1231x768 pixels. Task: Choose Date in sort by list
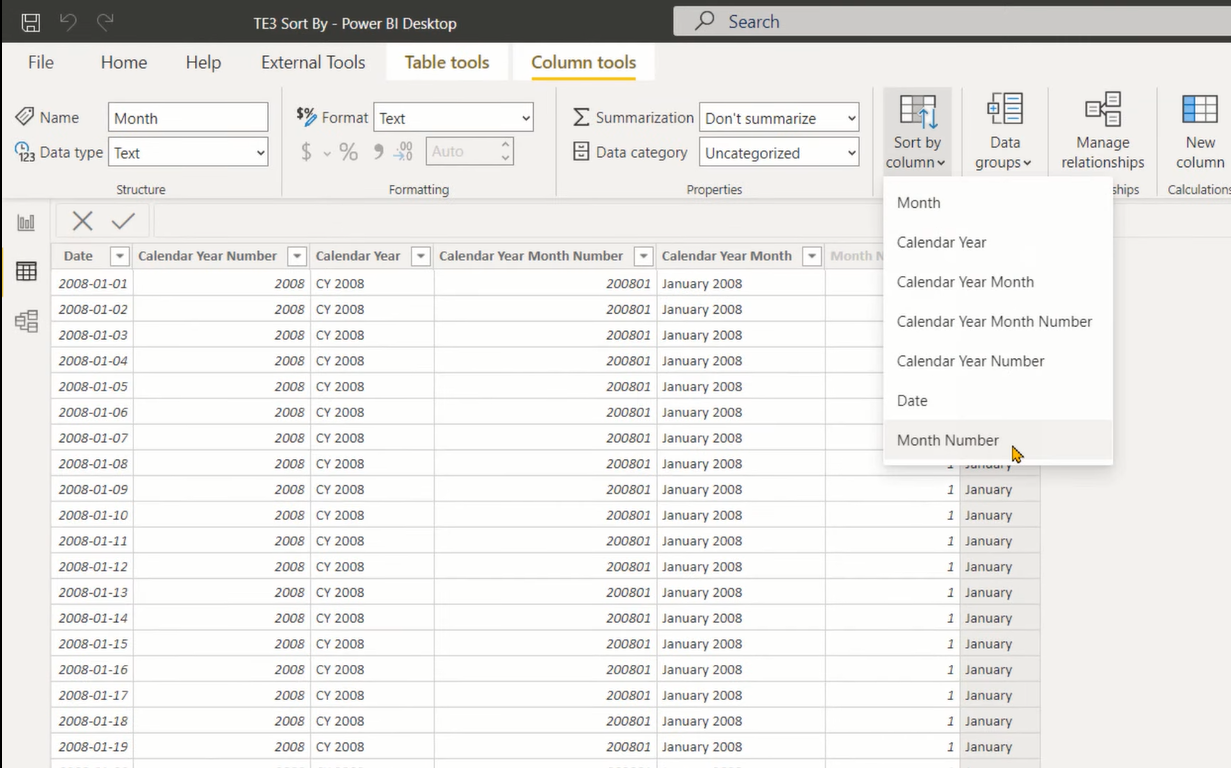998,400
